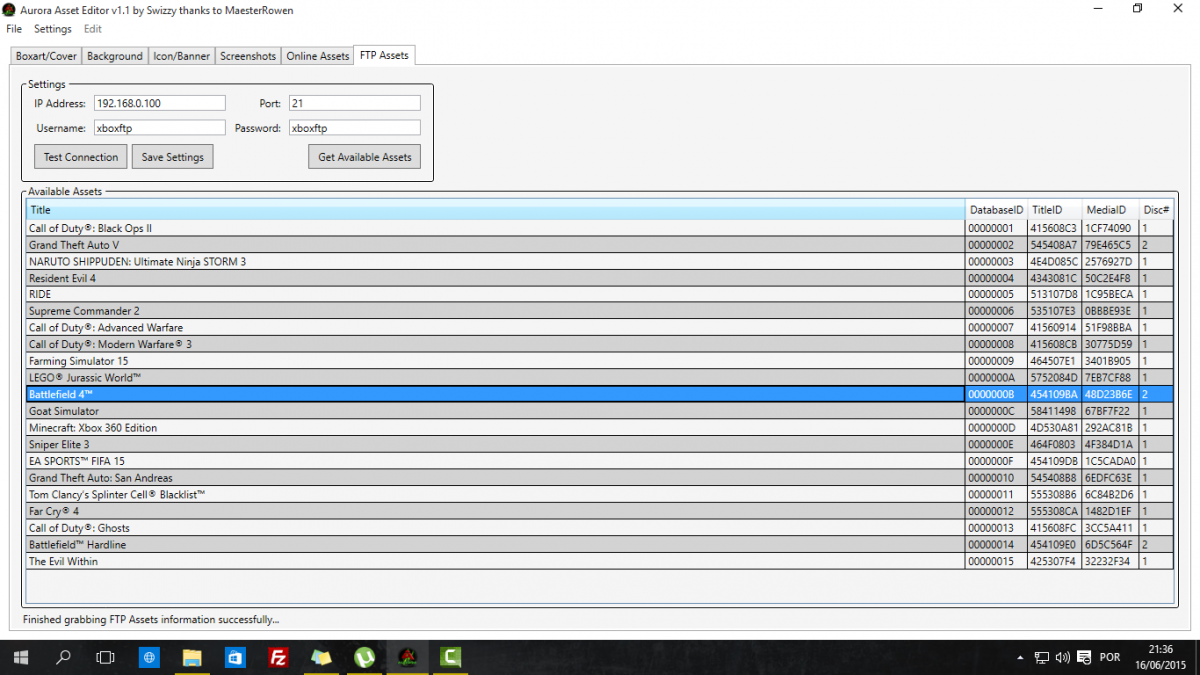Open the browser globe icon in taskbar
The height and width of the screenshot is (675, 1200).
pos(149,657)
